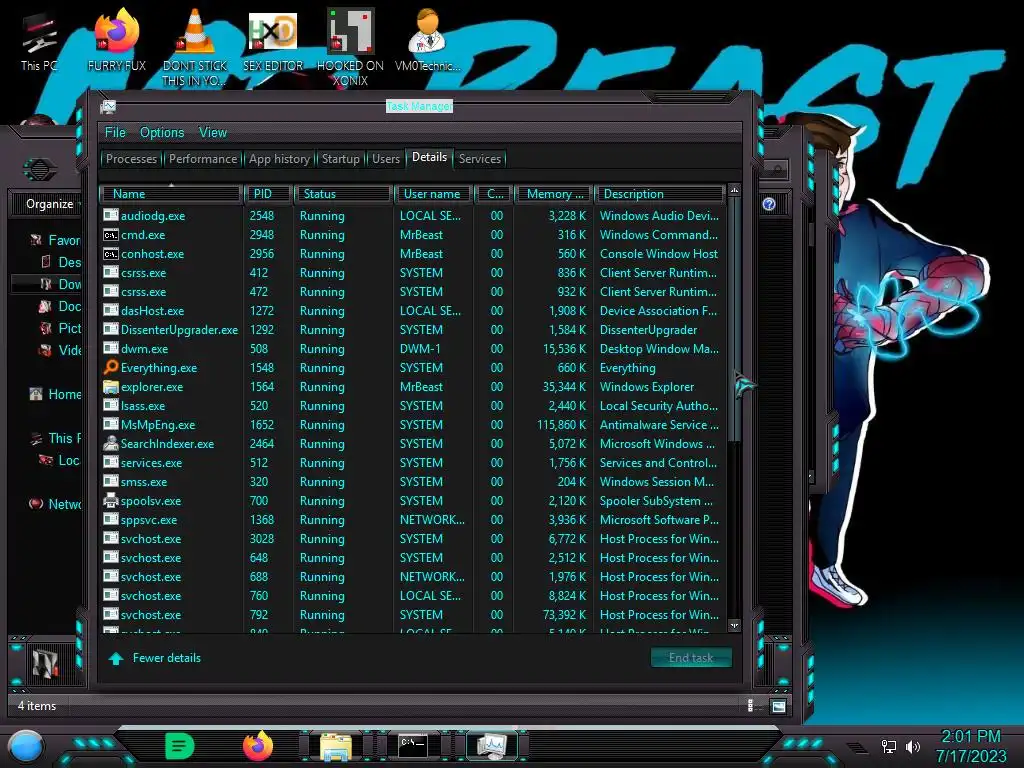This screenshot has height=768, width=1024.
Task: Switch to the Performance tab
Action: (203, 159)
